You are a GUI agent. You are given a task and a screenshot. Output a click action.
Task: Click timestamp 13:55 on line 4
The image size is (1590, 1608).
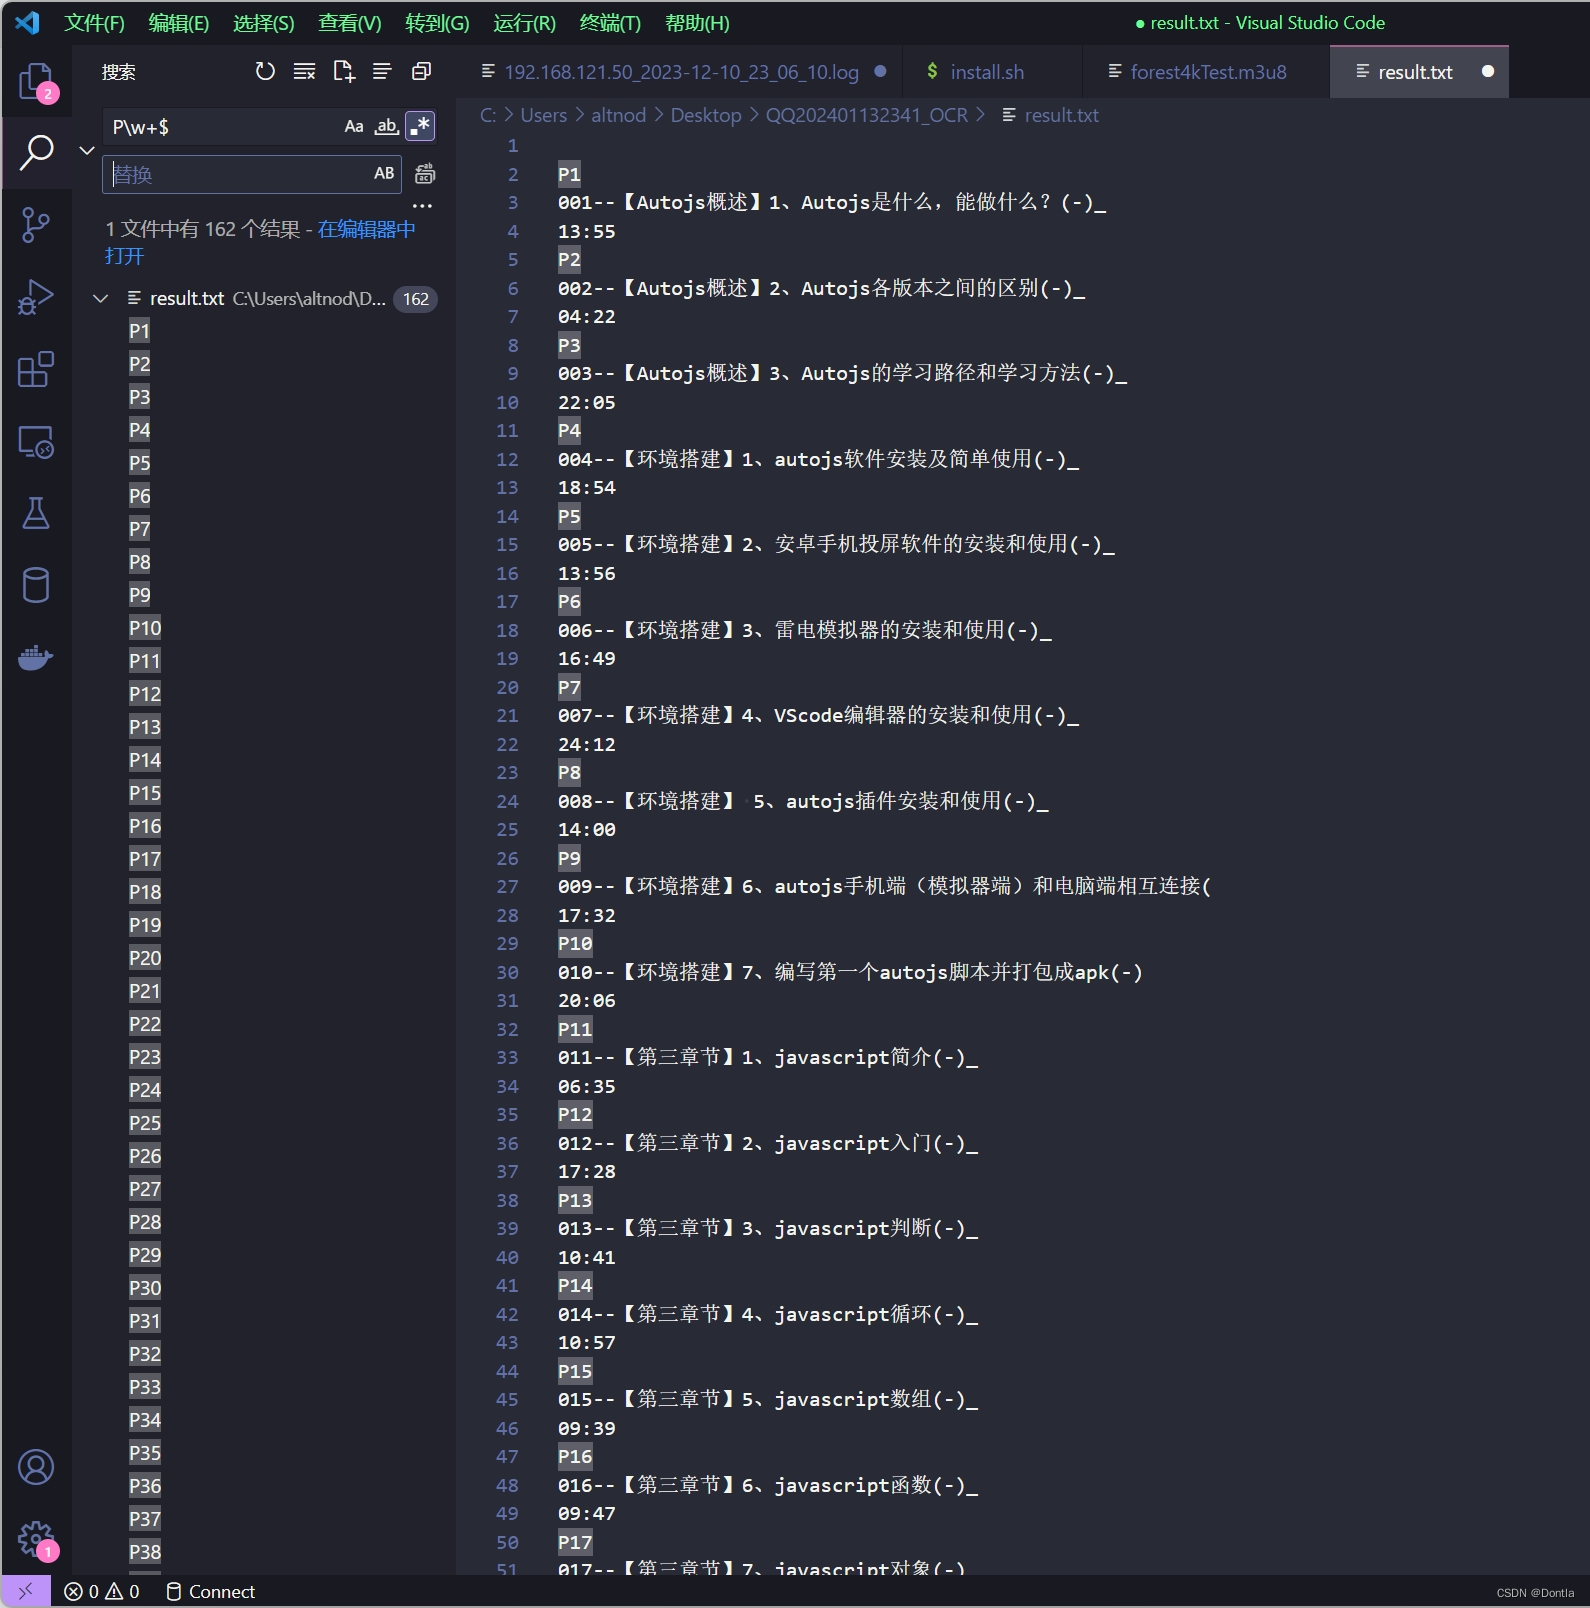point(587,231)
